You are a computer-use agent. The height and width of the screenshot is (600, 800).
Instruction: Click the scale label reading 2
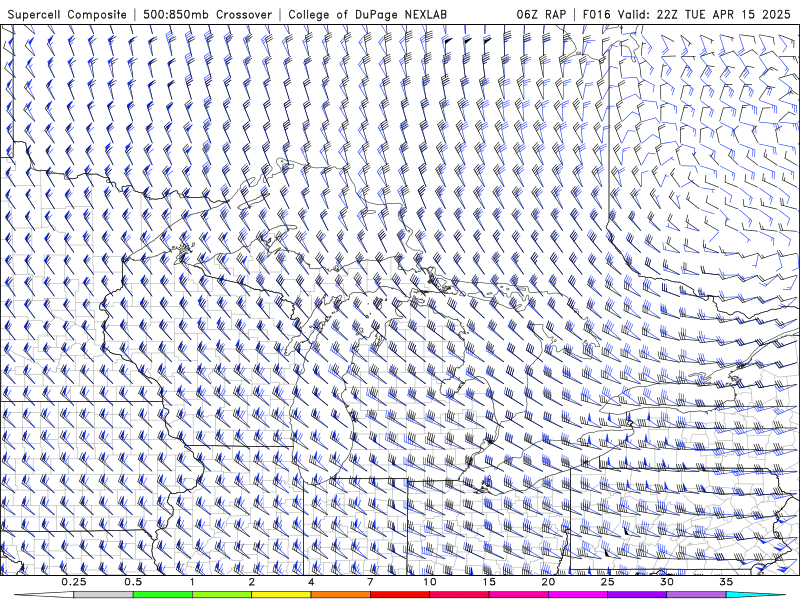[x=252, y=582]
